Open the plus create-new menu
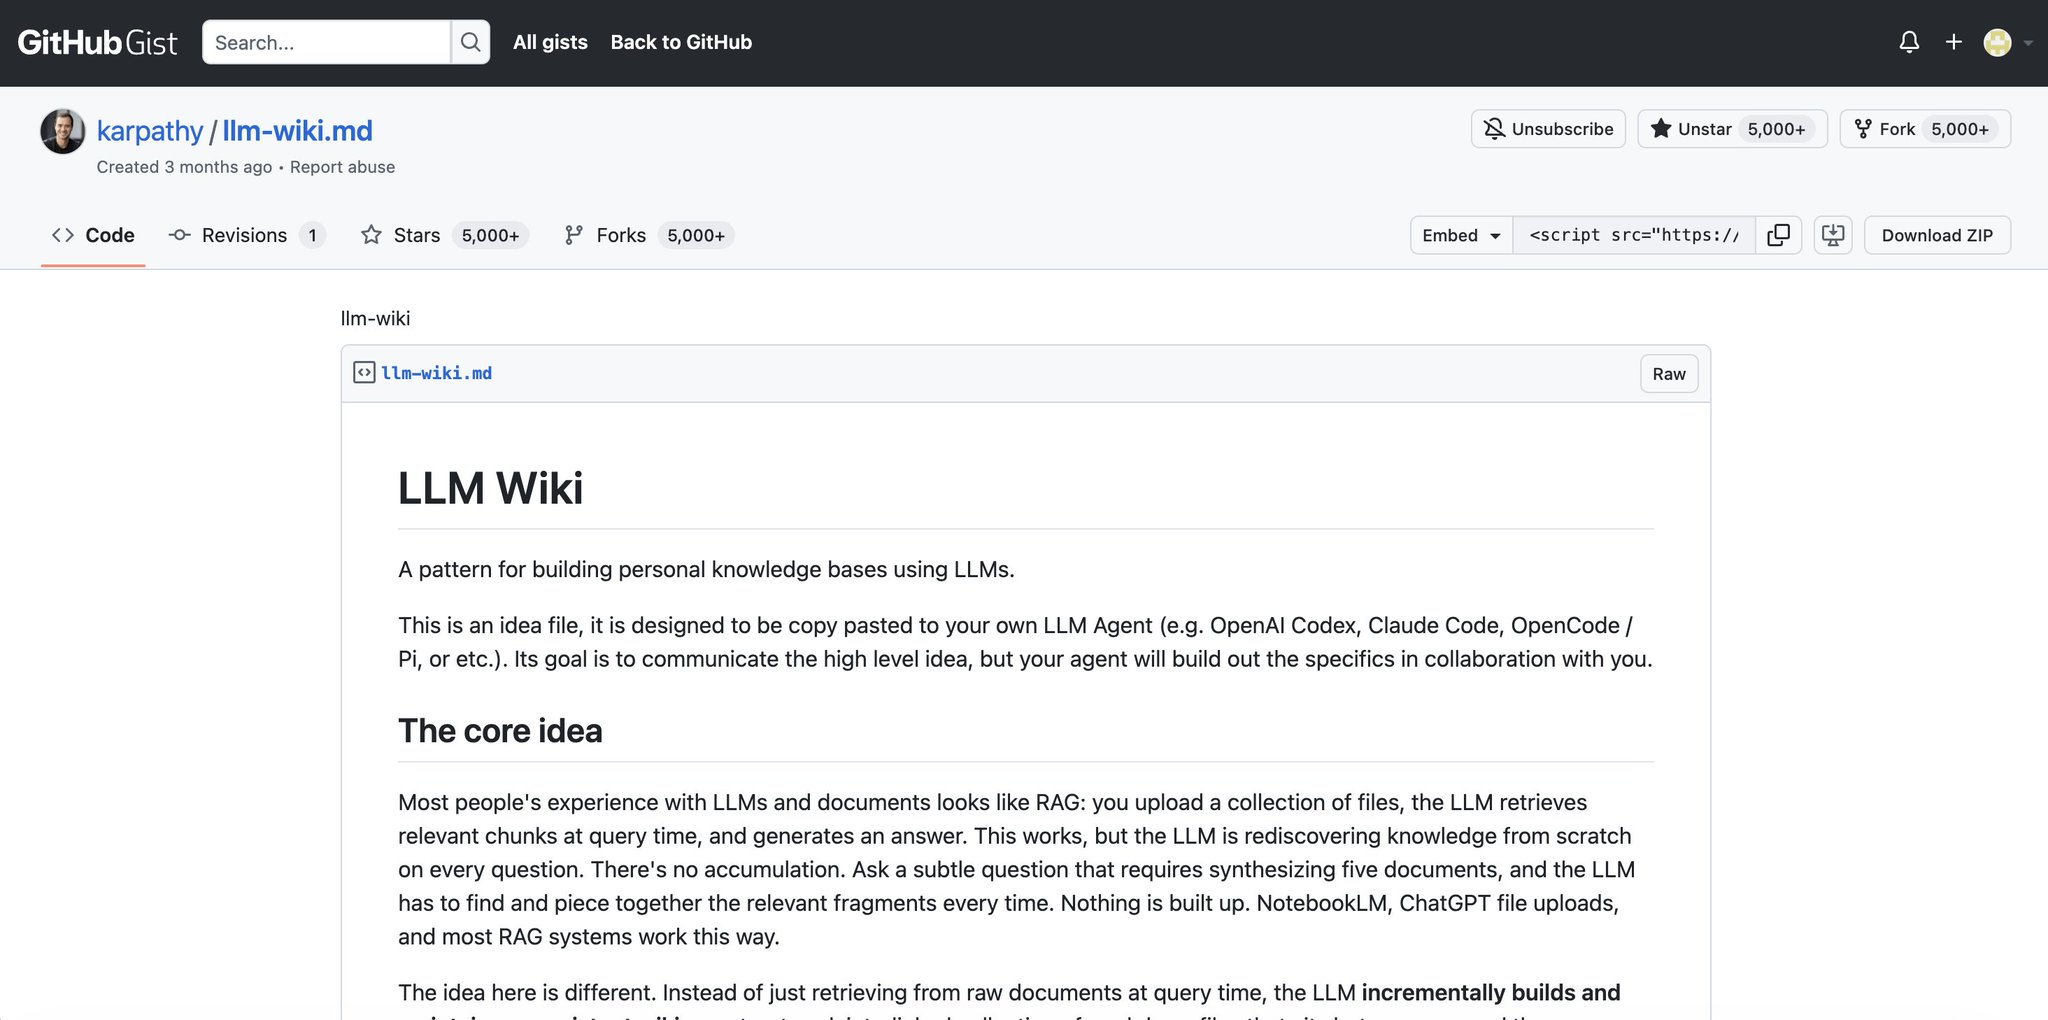The width and height of the screenshot is (2048, 1020). pos(1954,42)
